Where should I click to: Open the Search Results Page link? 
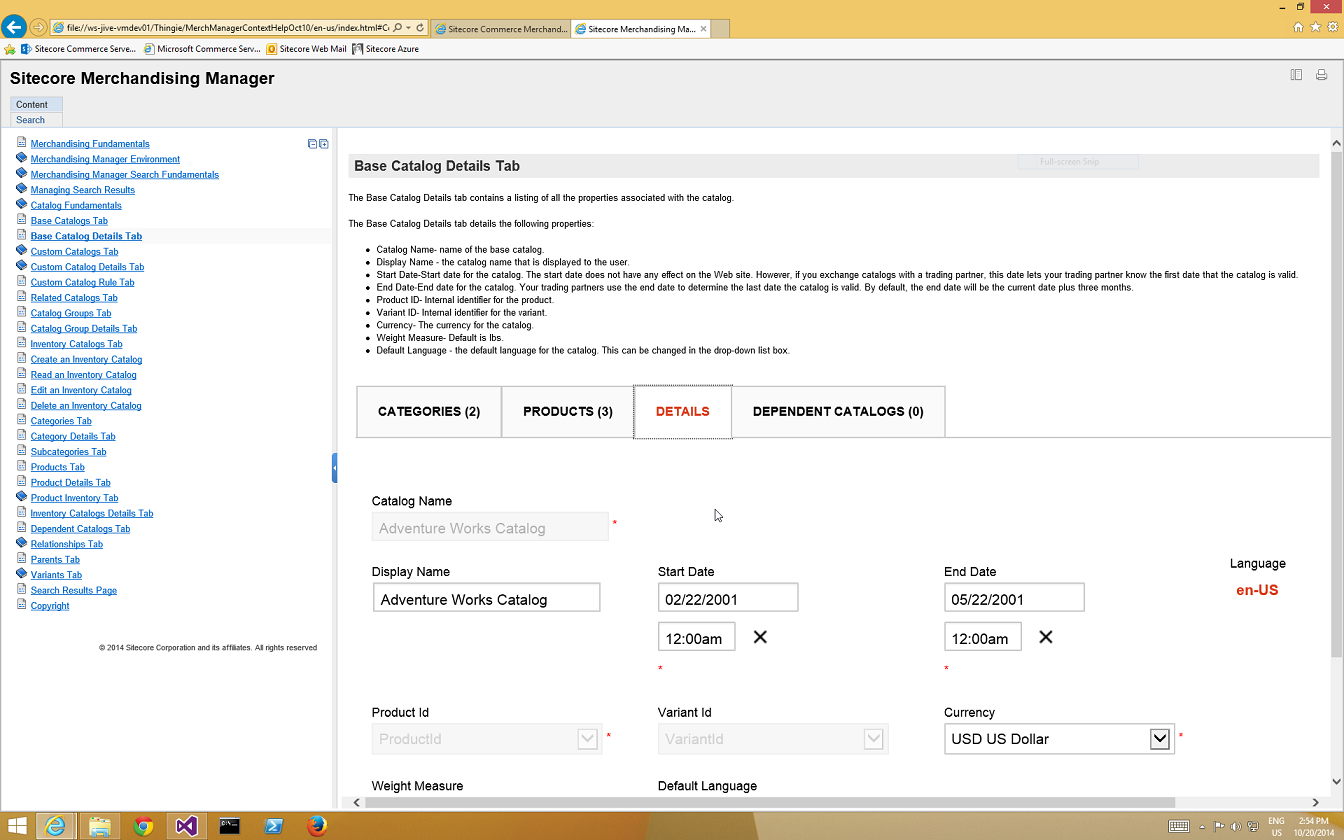(73, 590)
